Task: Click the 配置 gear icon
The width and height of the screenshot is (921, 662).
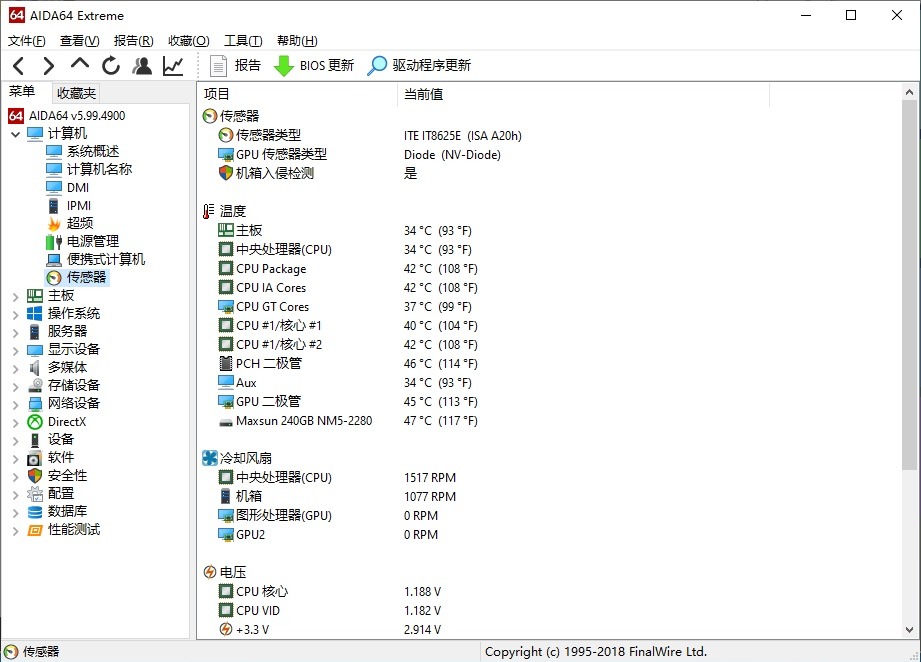Action: coord(35,494)
